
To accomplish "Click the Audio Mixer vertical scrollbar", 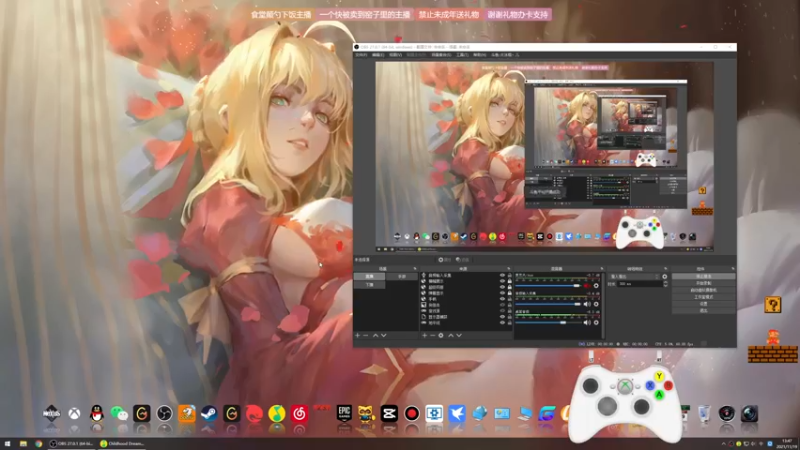I will click(x=603, y=305).
